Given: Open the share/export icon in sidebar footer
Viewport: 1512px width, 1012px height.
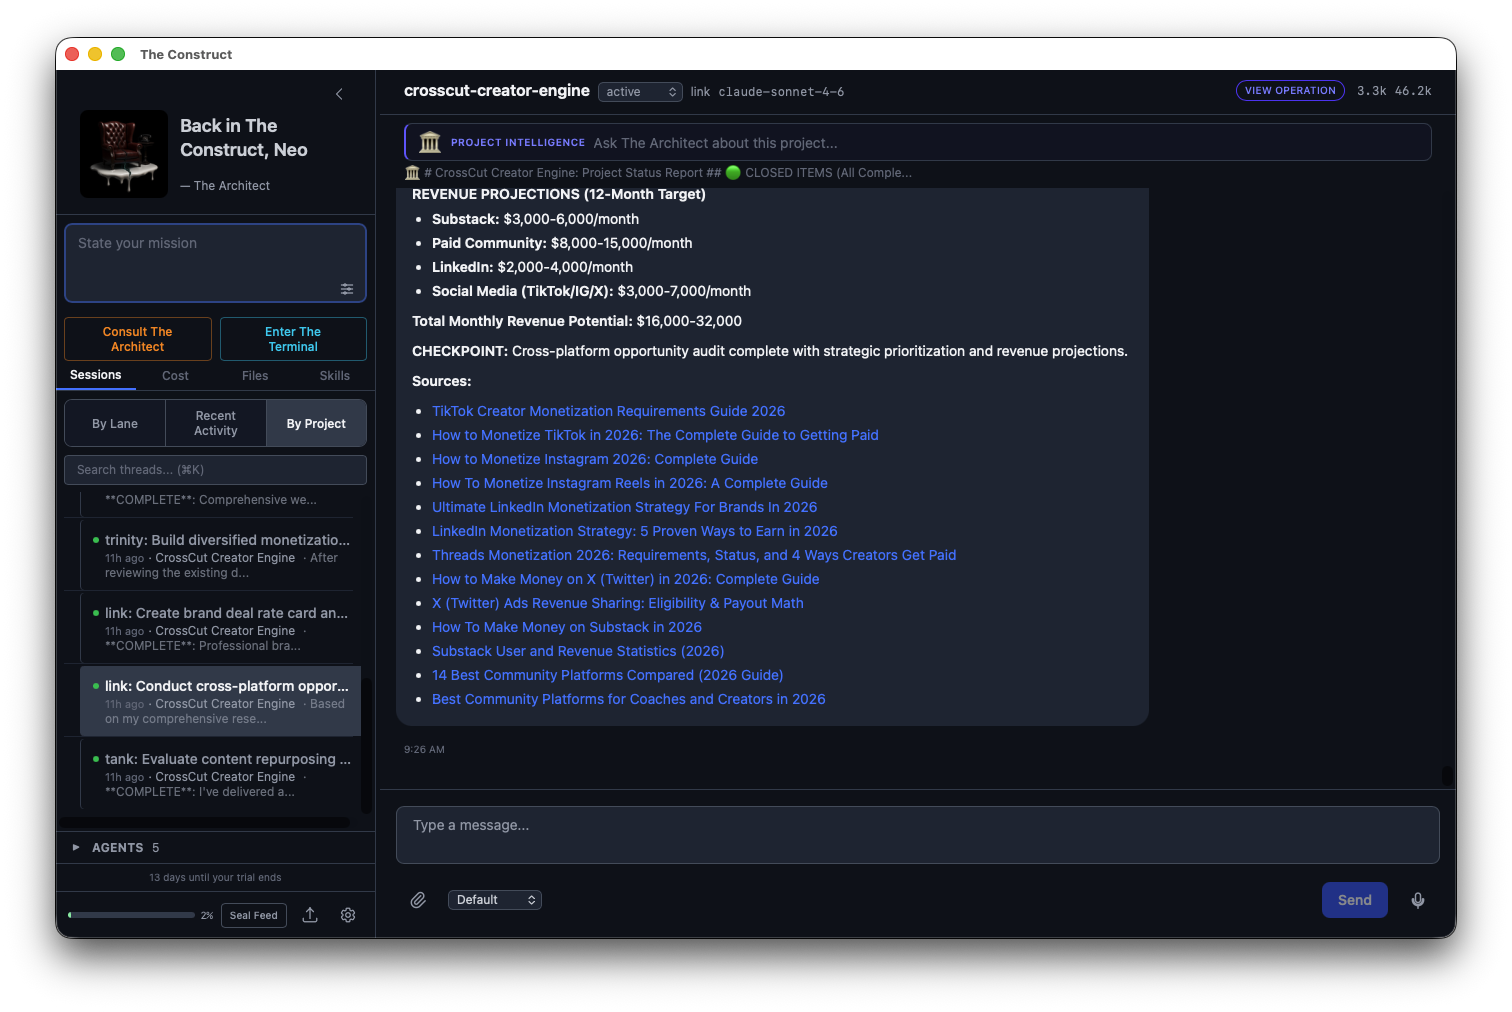Looking at the screenshot, I should point(310,915).
